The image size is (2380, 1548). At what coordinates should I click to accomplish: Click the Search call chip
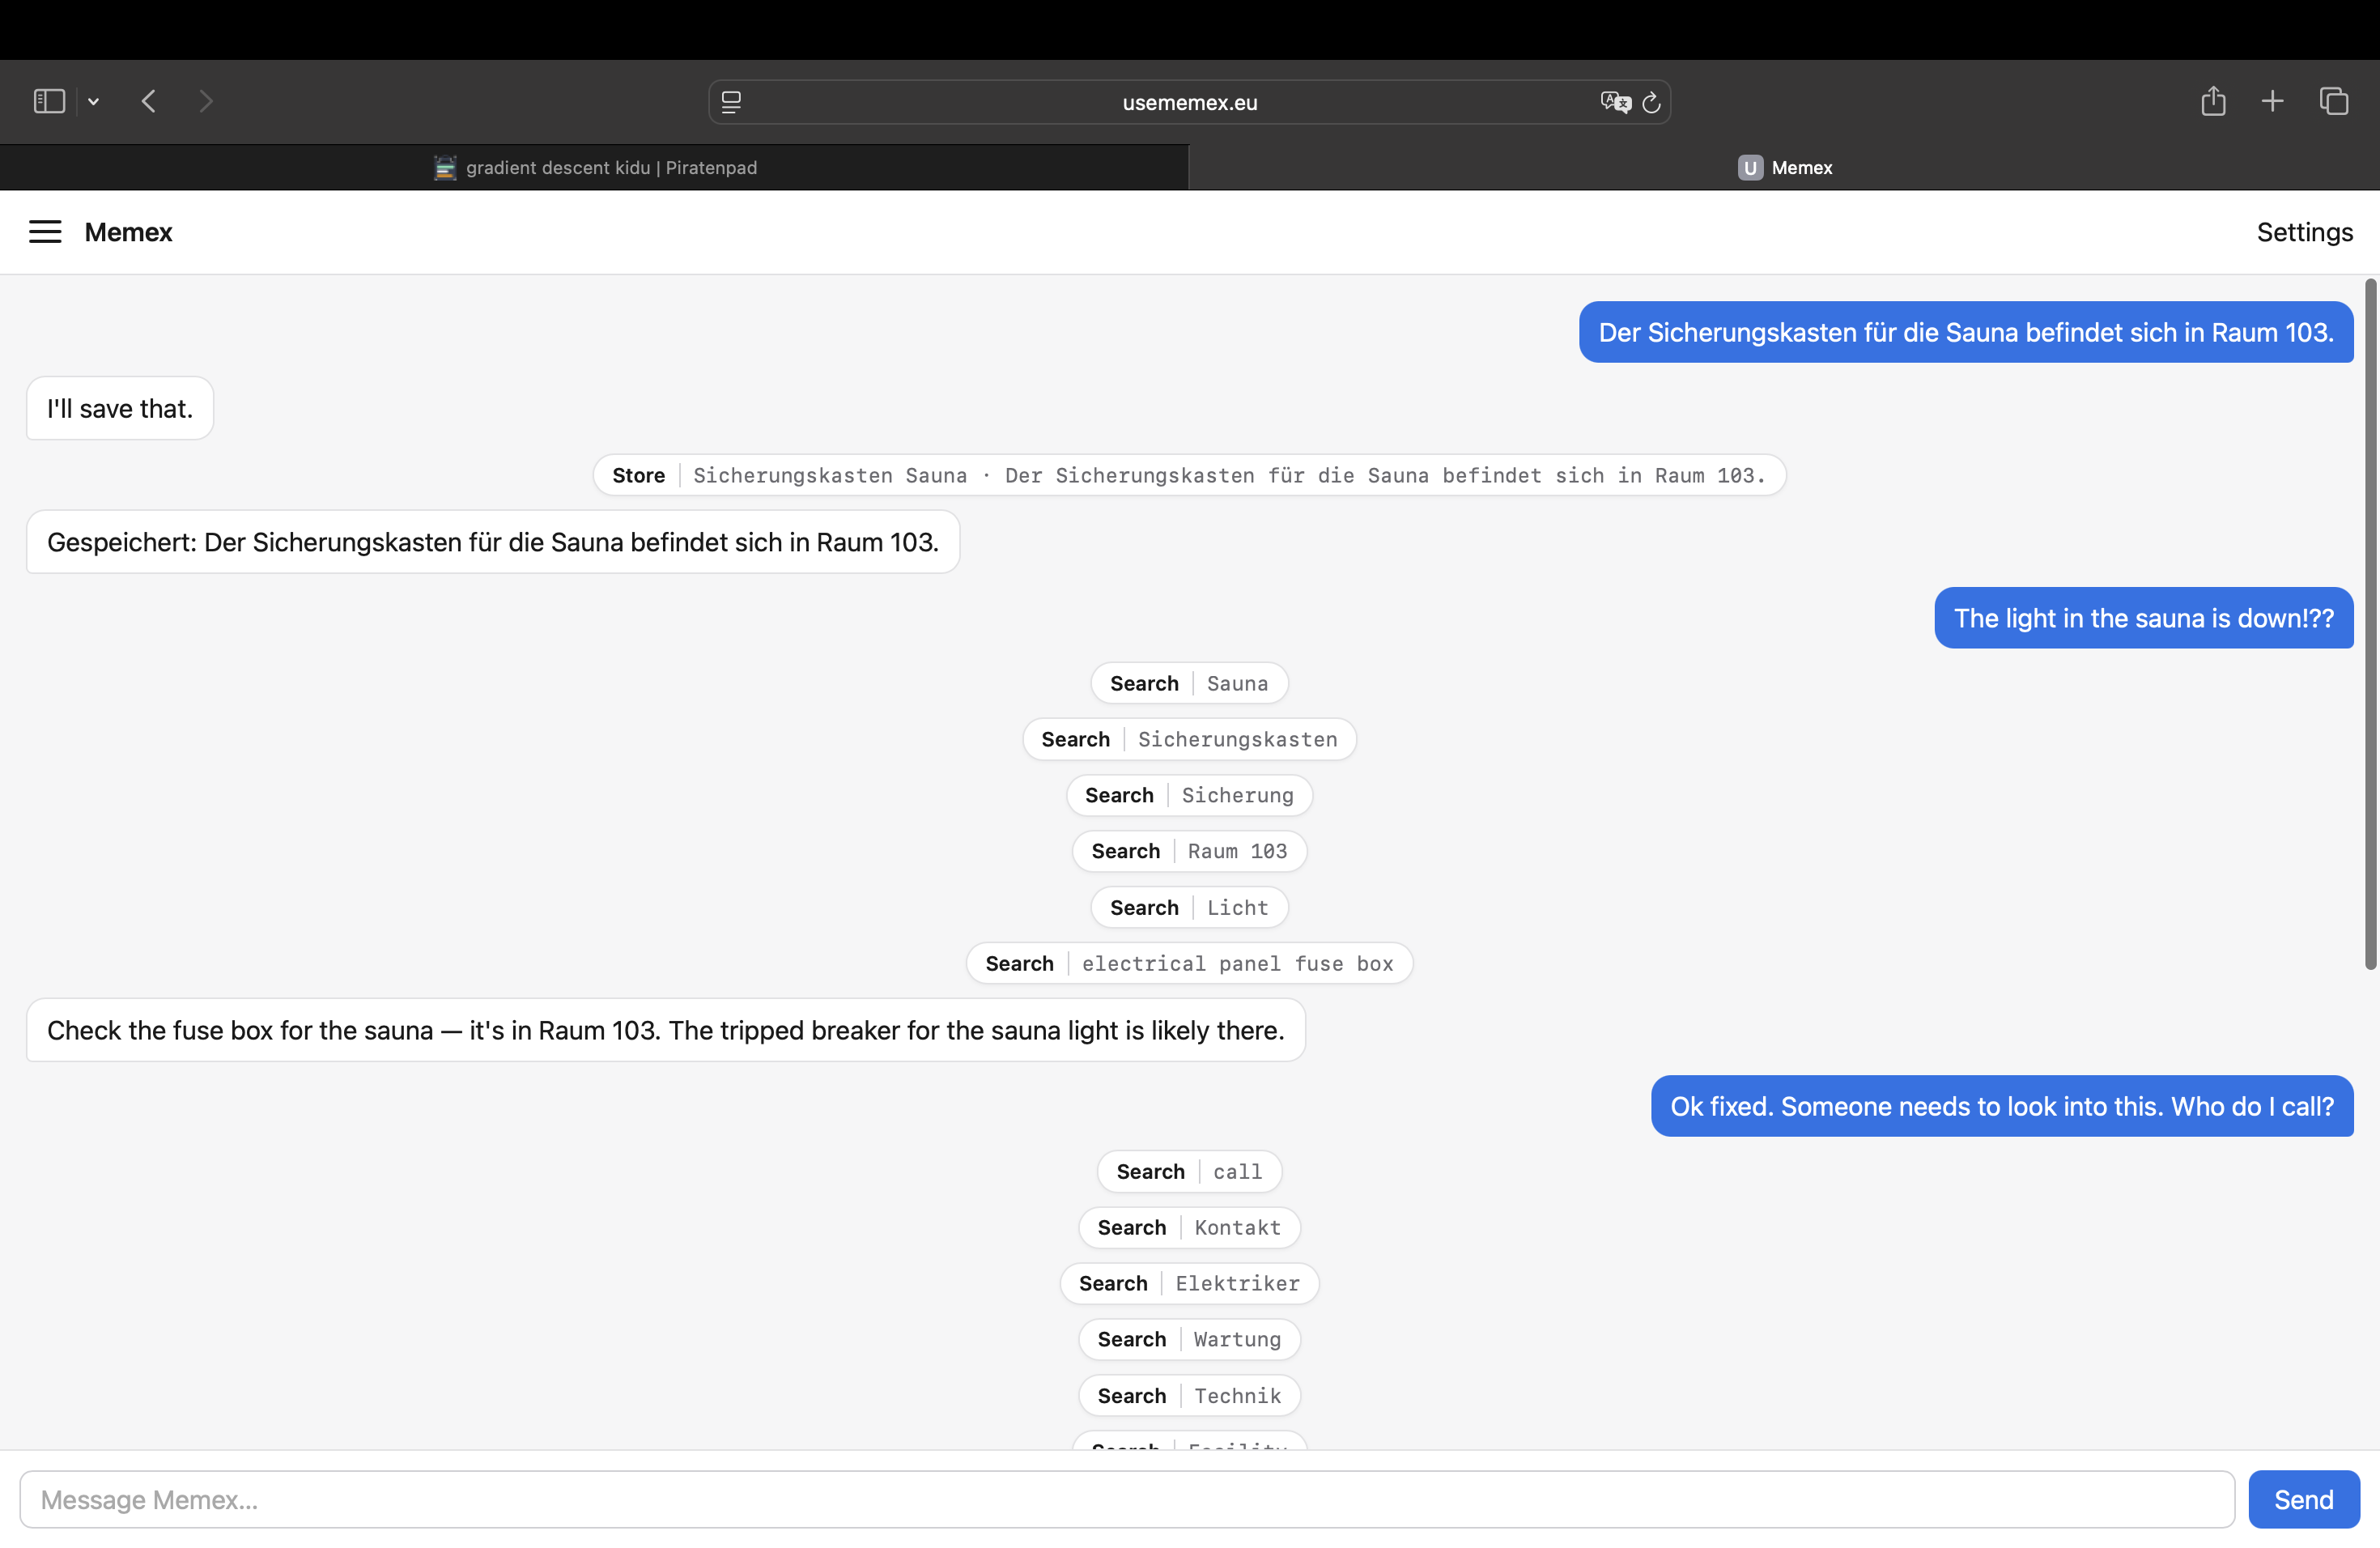1189,1171
